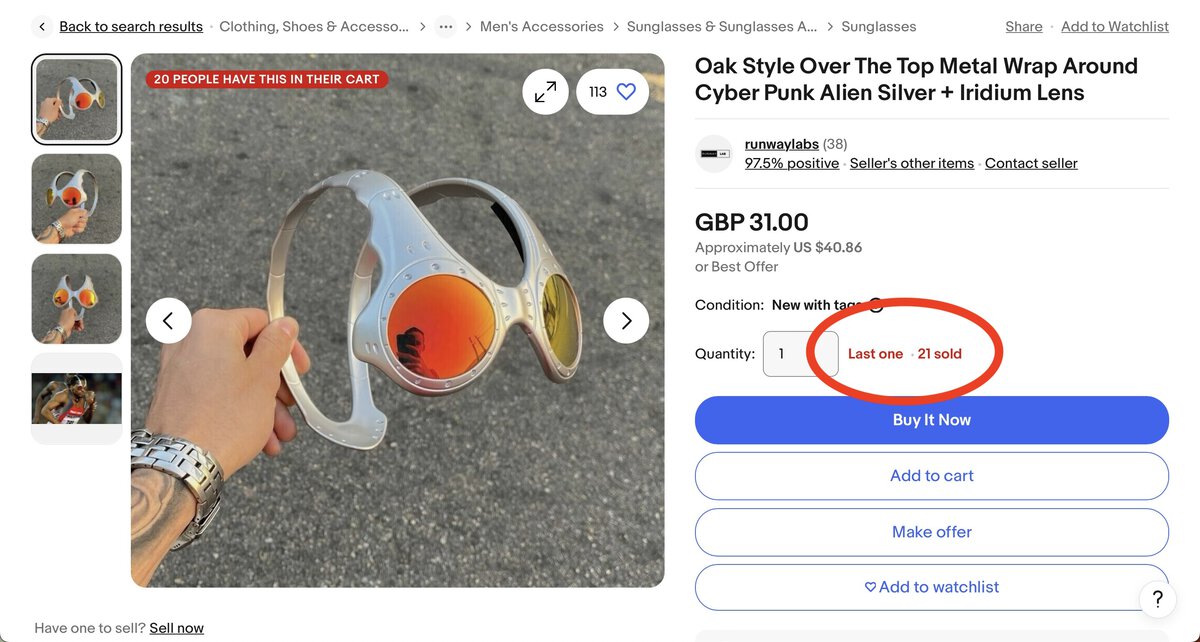This screenshot has width=1200, height=642.
Task: Open Seller's other items link
Action: tap(911, 163)
